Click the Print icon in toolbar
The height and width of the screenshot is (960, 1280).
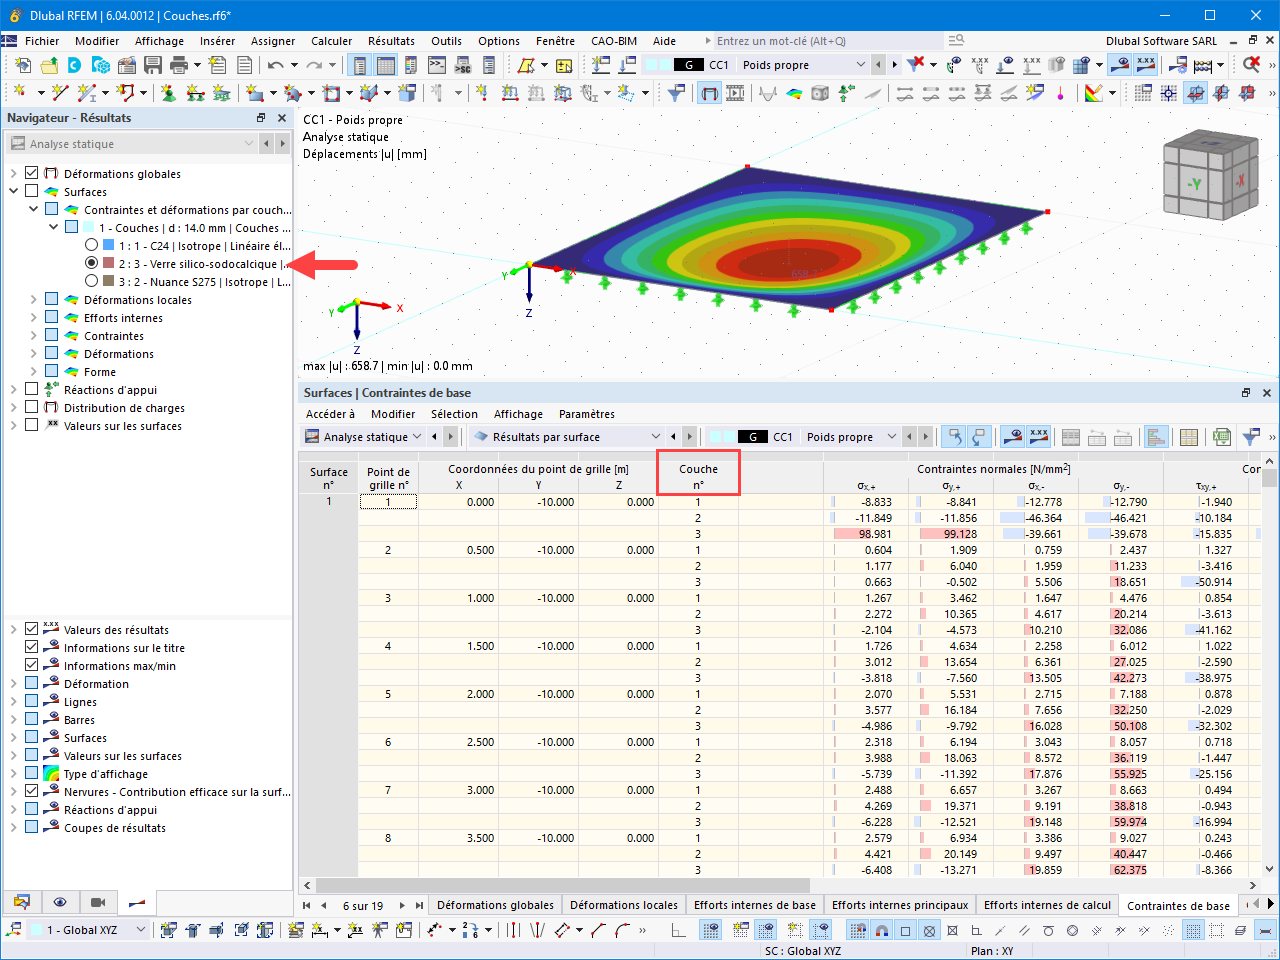tap(179, 65)
